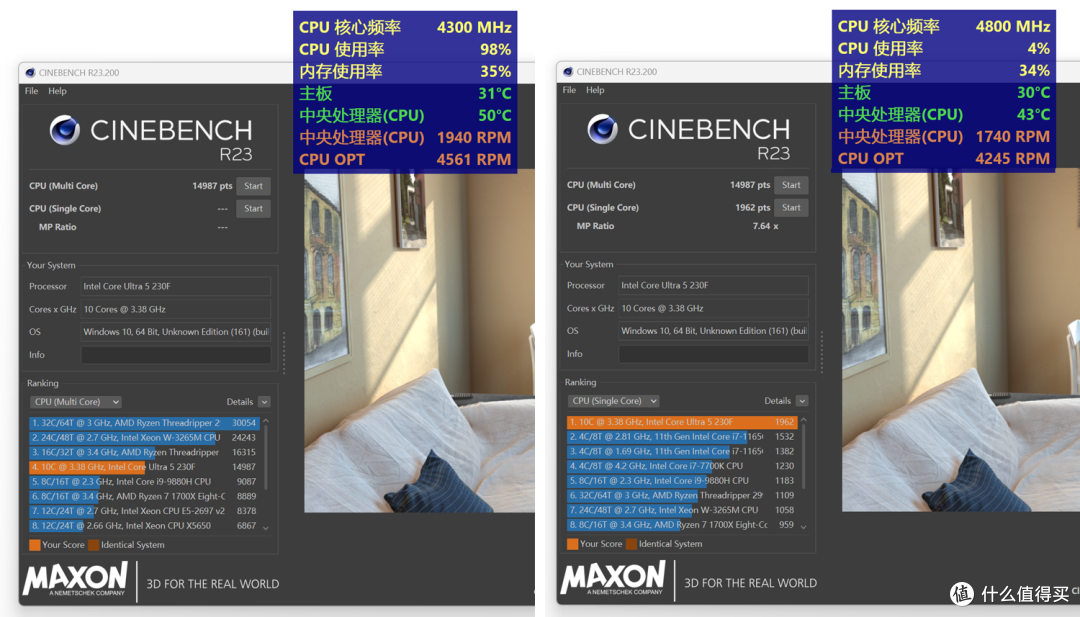Select Xeon X5650 6867 row

point(144,525)
